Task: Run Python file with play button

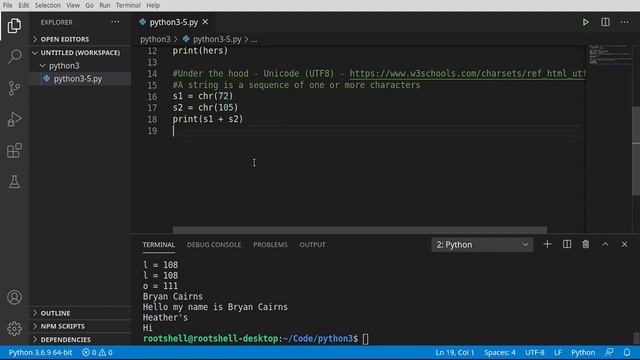Action: [586, 22]
